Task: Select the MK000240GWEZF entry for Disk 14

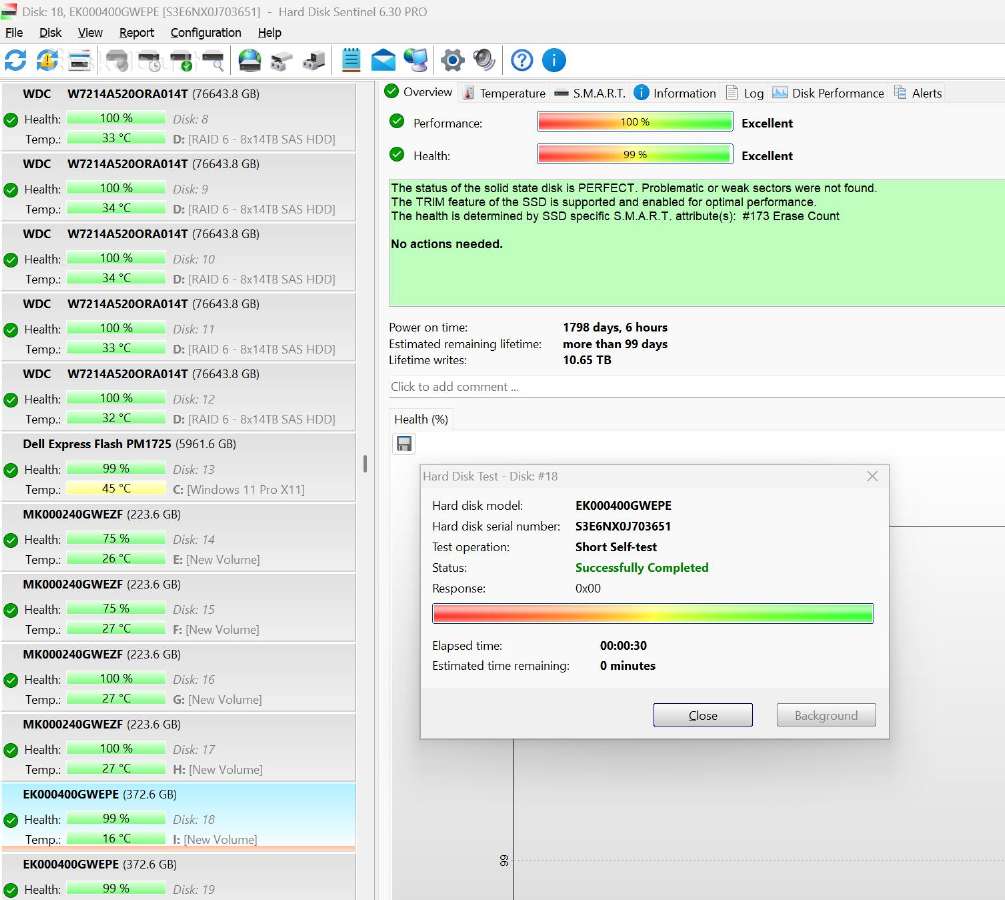Action: tap(178, 537)
